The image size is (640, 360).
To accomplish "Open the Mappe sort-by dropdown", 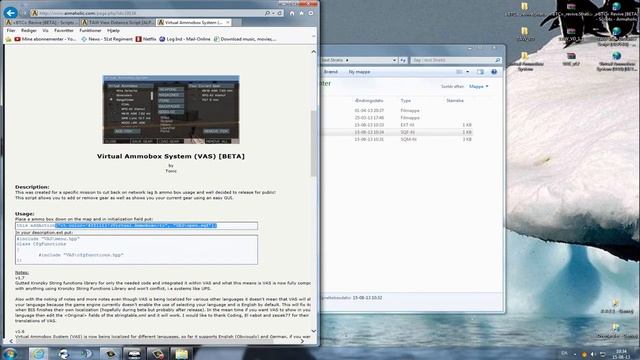I will [478, 87].
